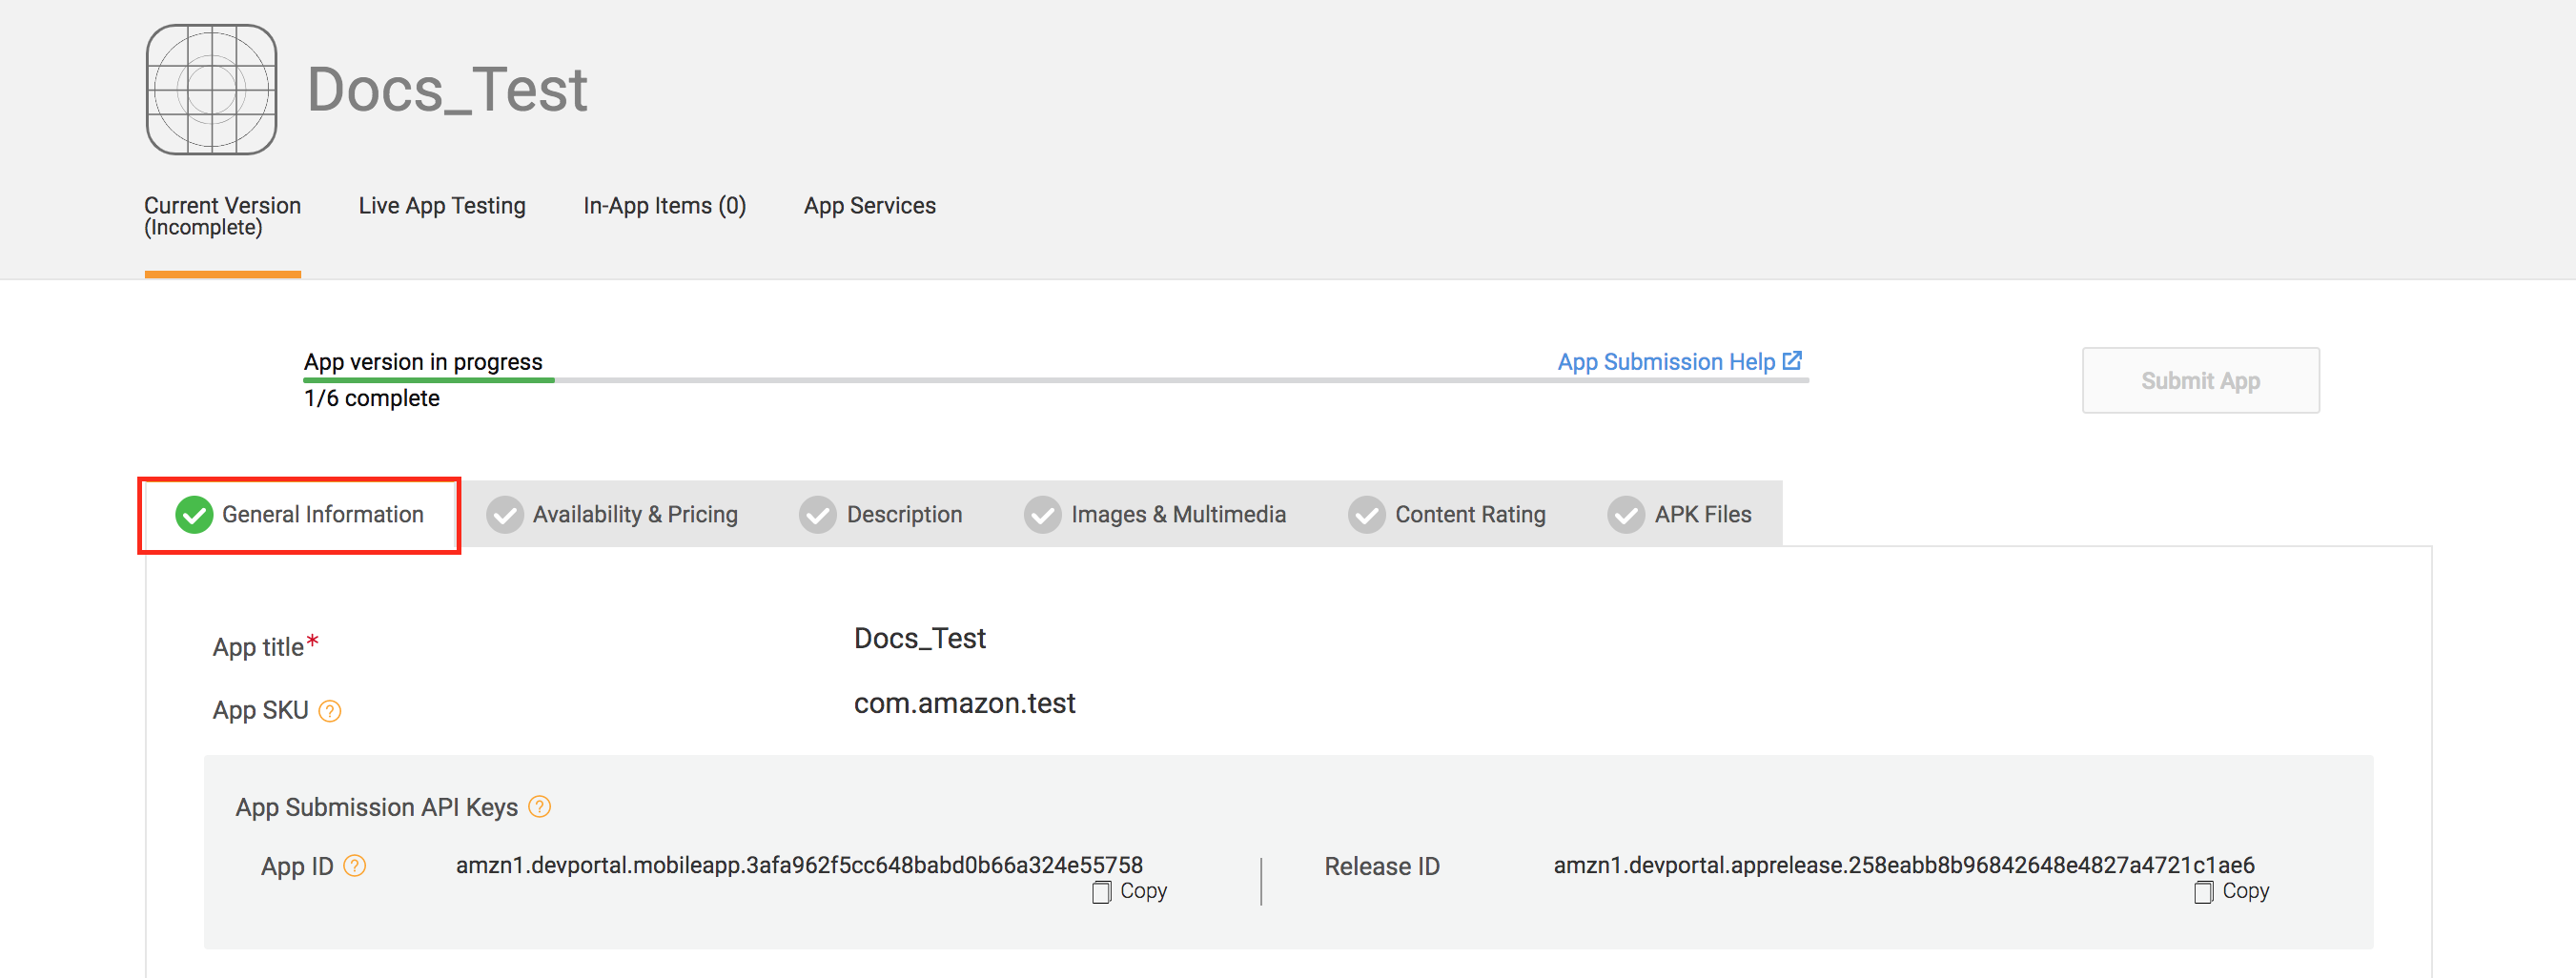Screen dimensions: 2576x978
Task: Click the grey Availability & Pricing checkmark icon
Action: (x=505, y=515)
